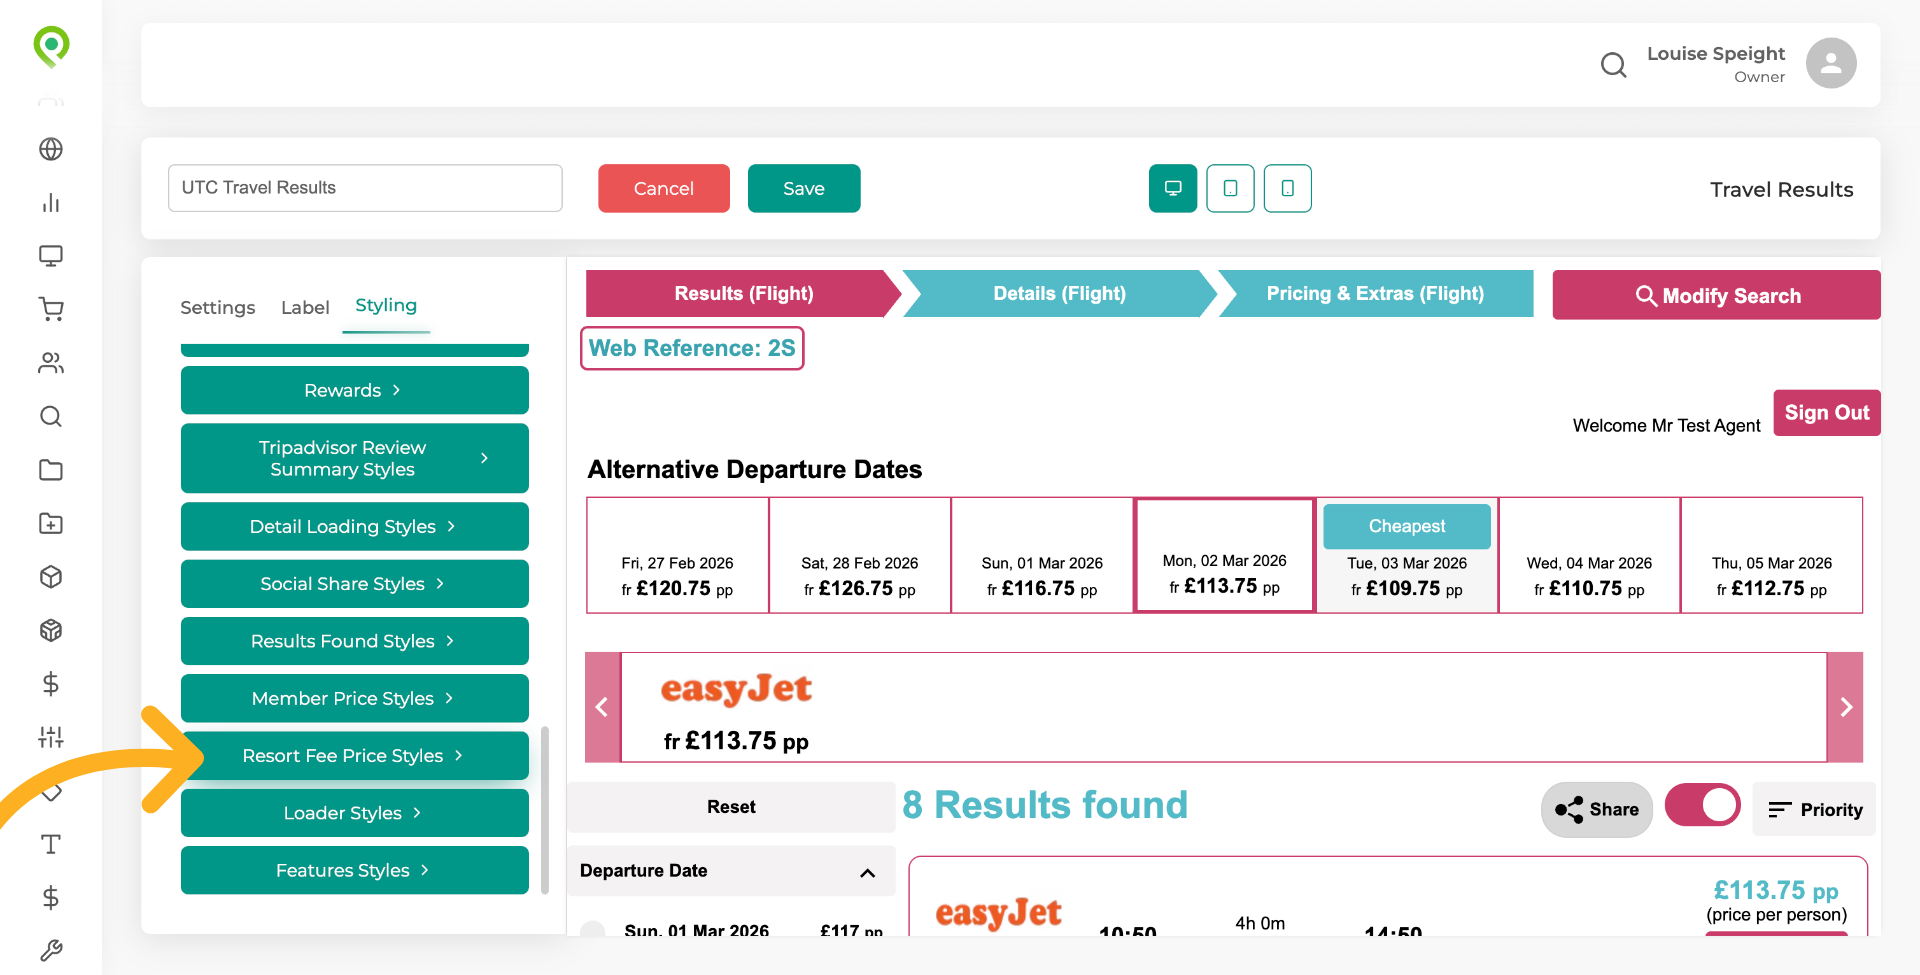1920x975 pixels.
Task: Switch to the Label tab
Action: coord(305,307)
